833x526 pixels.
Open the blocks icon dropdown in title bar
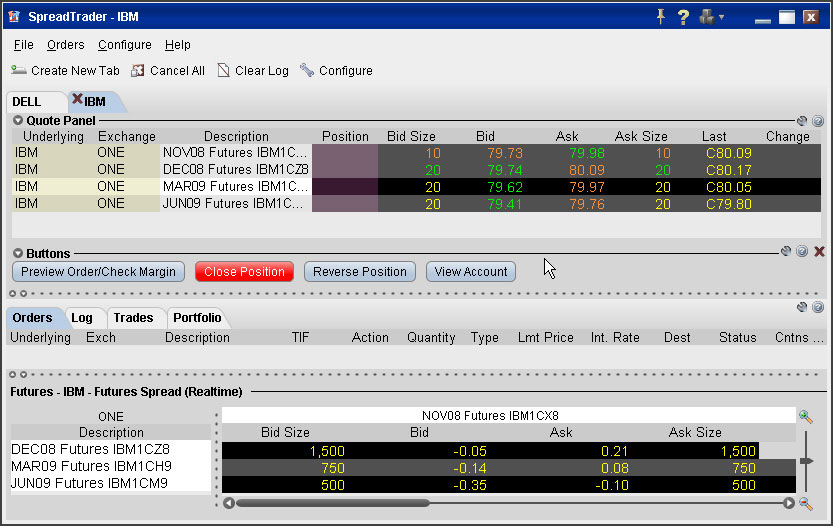[712, 17]
